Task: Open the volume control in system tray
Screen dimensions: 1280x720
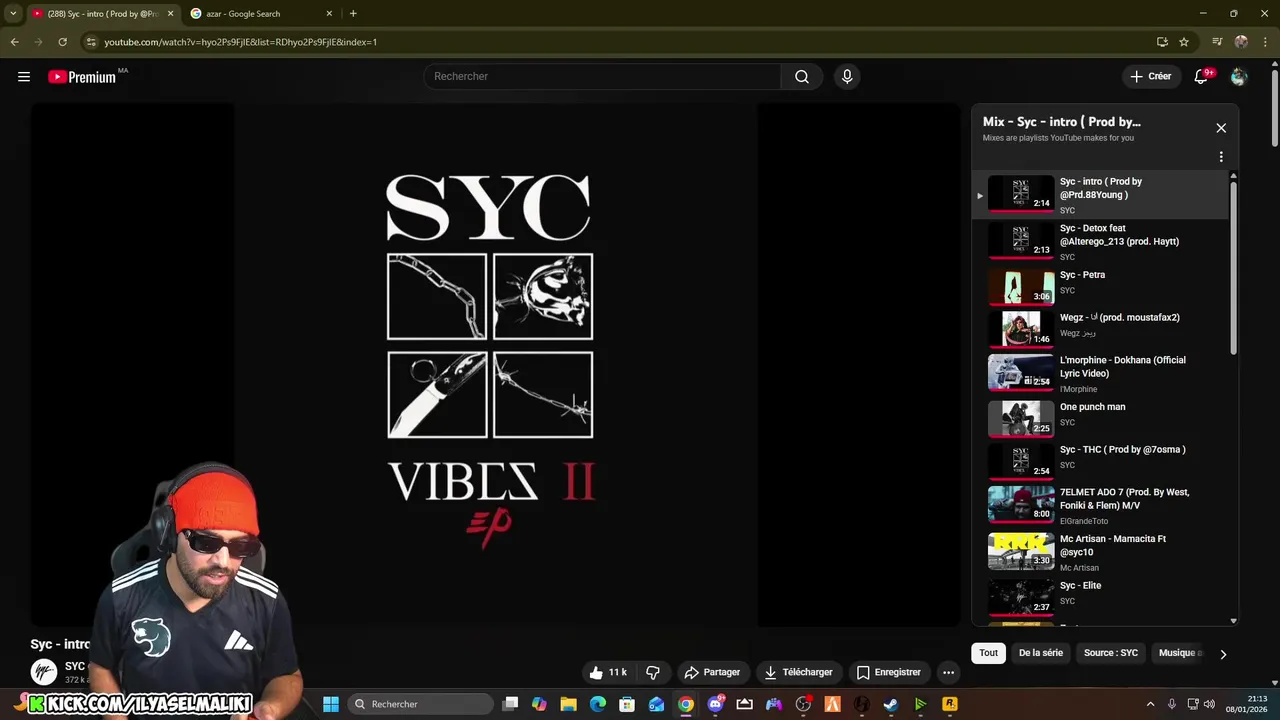Action: coord(1209,704)
